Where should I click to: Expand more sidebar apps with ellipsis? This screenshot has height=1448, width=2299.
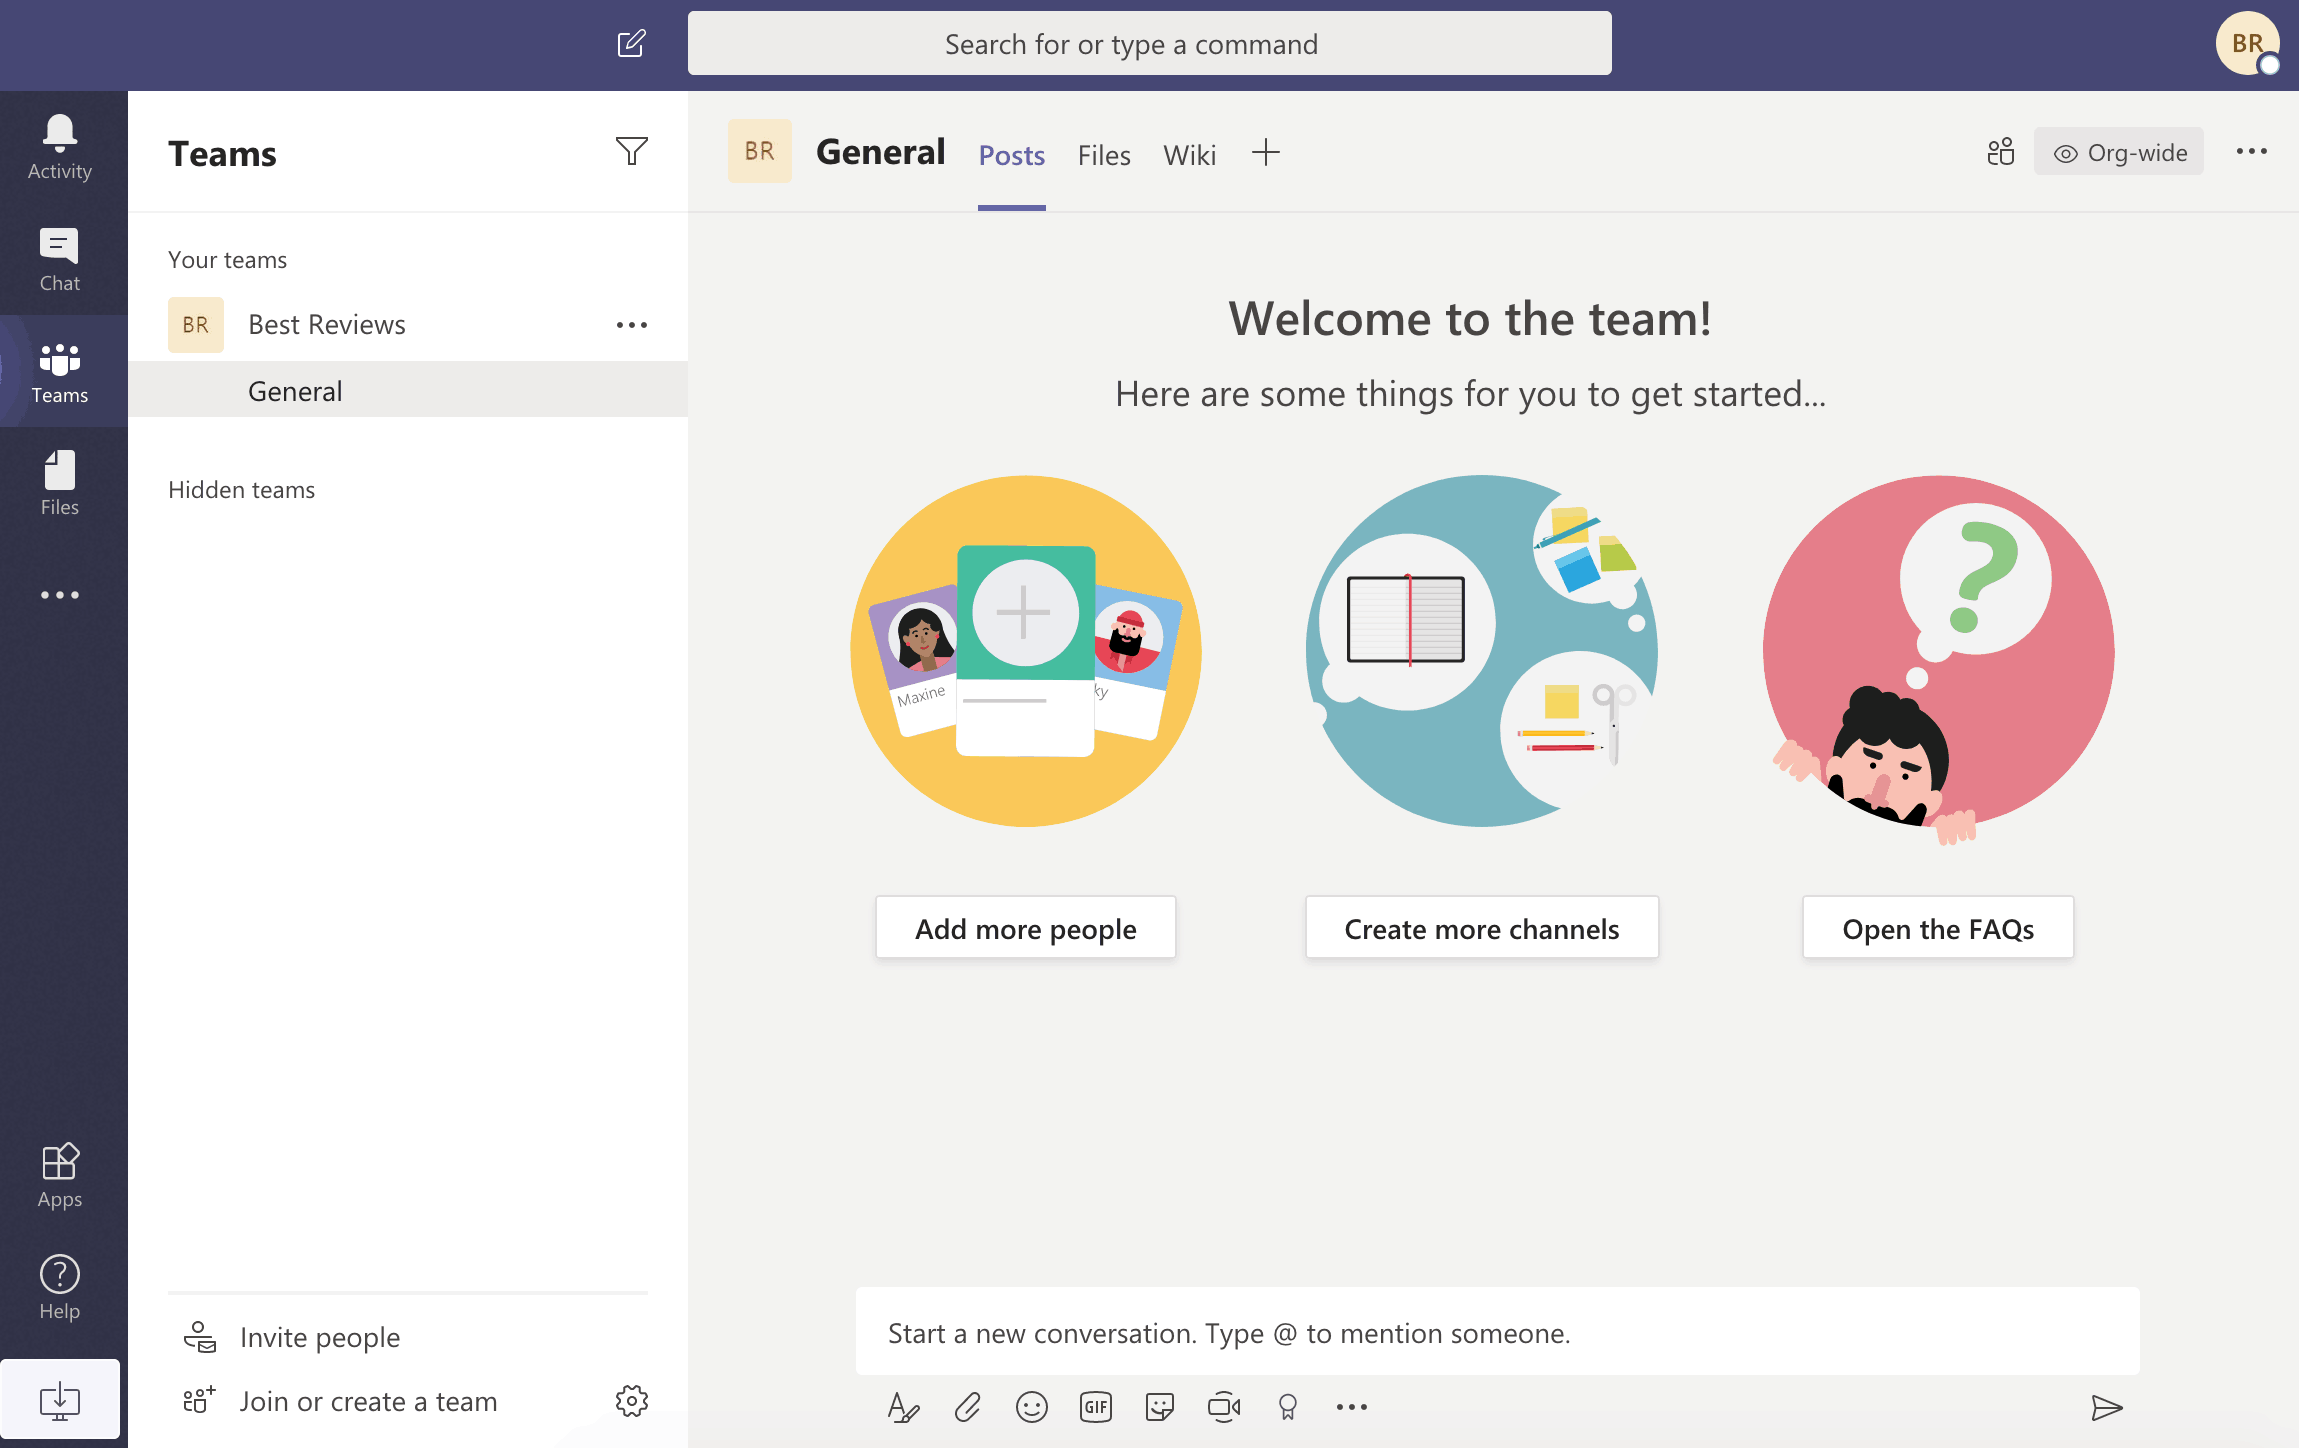(59, 594)
